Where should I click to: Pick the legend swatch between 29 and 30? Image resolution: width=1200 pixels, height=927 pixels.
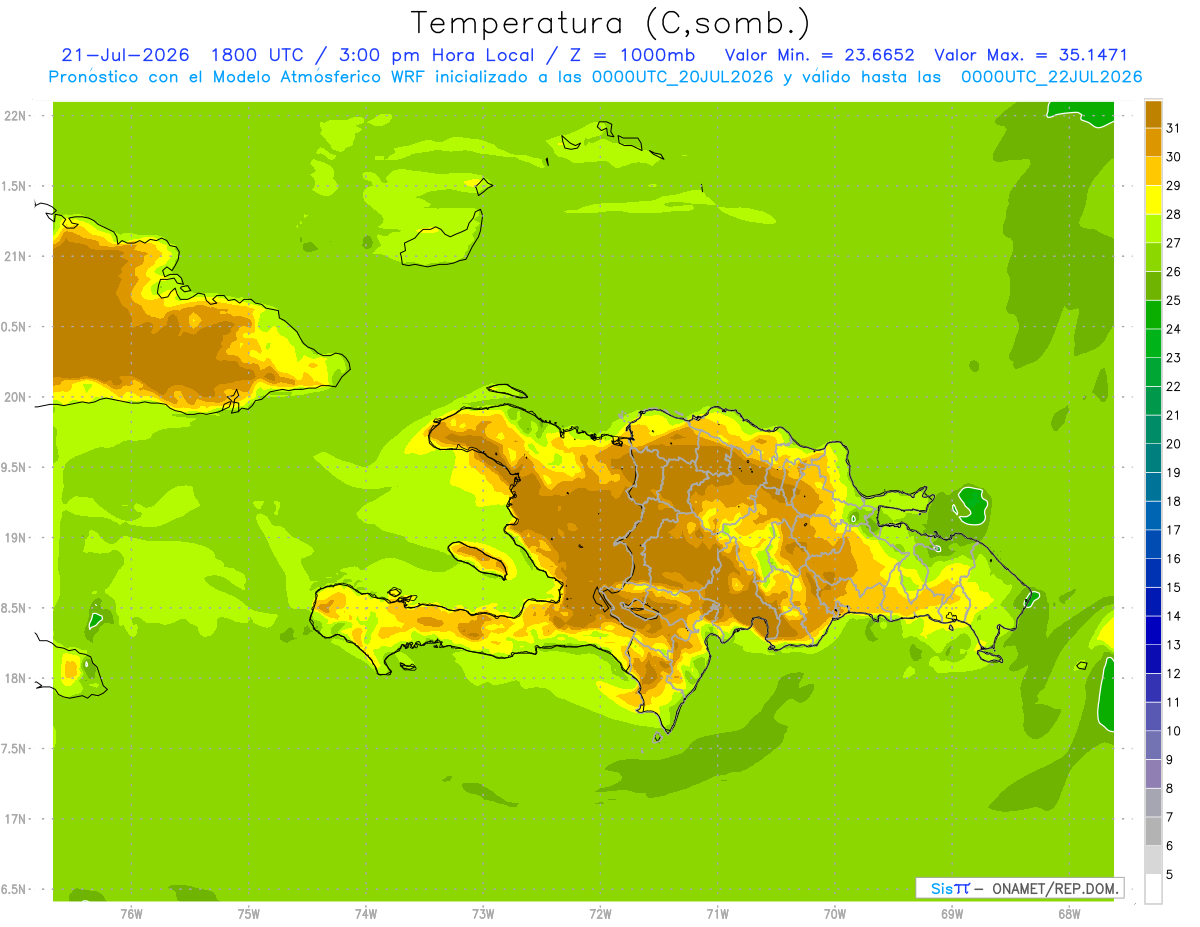pos(1153,170)
